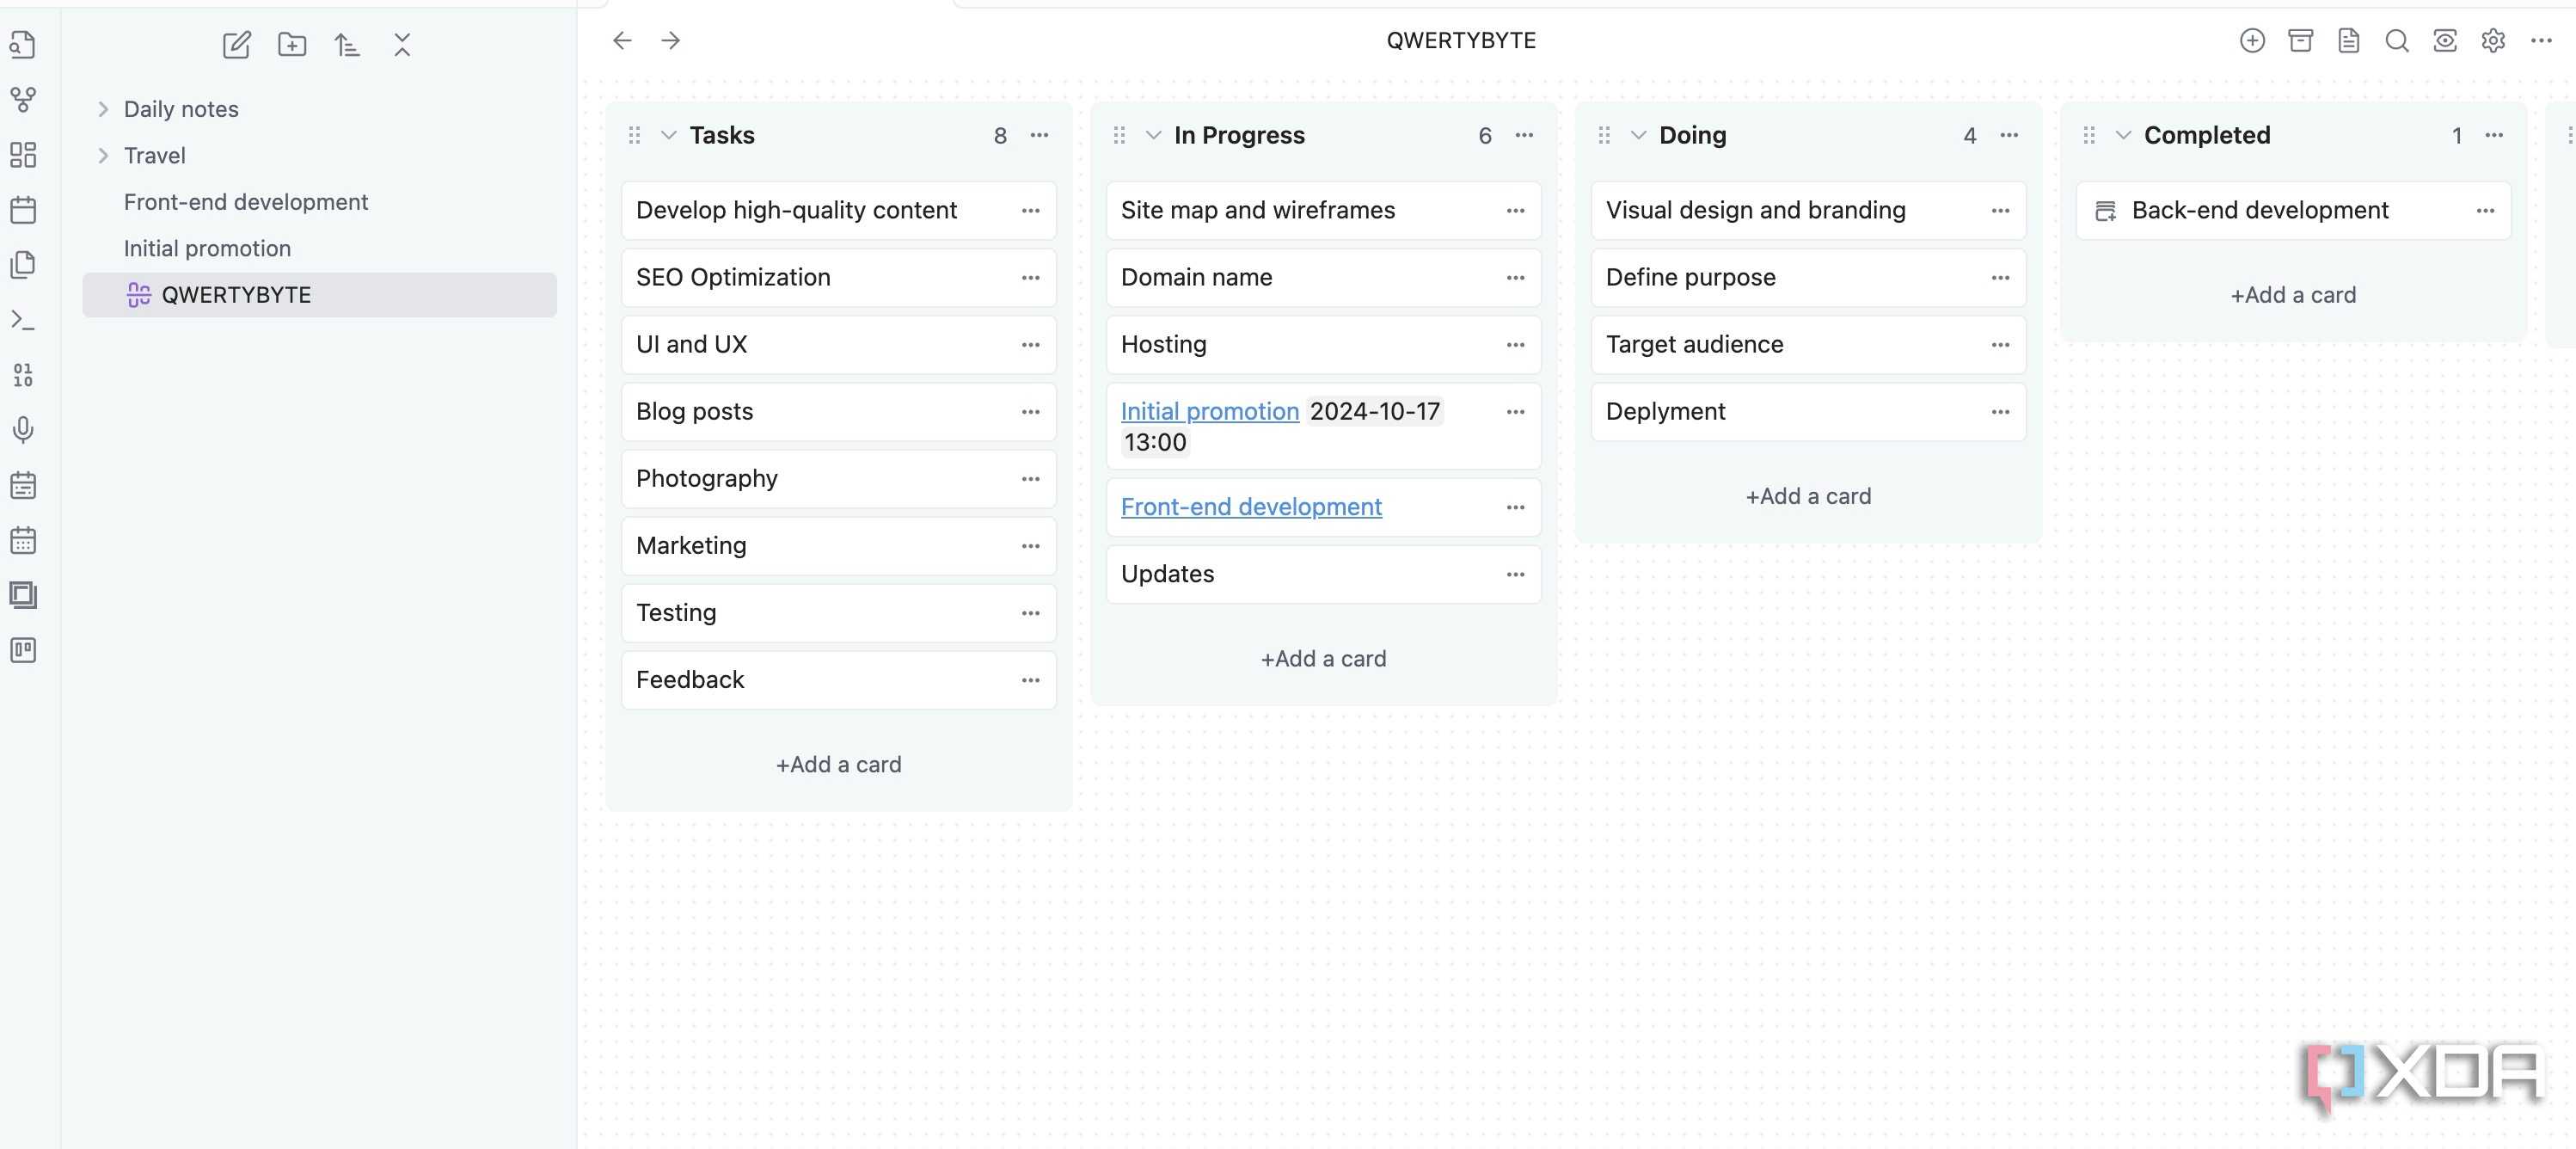
Task: Collapse the Completed list chevron
Action: click(2123, 135)
